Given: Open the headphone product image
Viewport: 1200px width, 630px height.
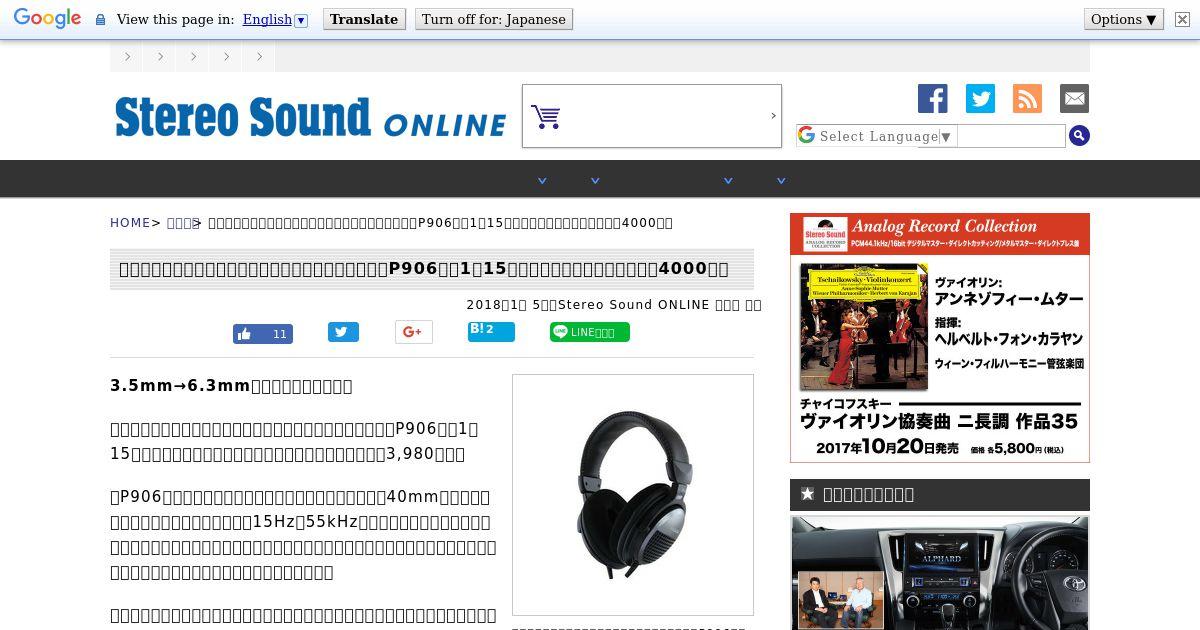Looking at the screenshot, I should pyautogui.click(x=633, y=495).
